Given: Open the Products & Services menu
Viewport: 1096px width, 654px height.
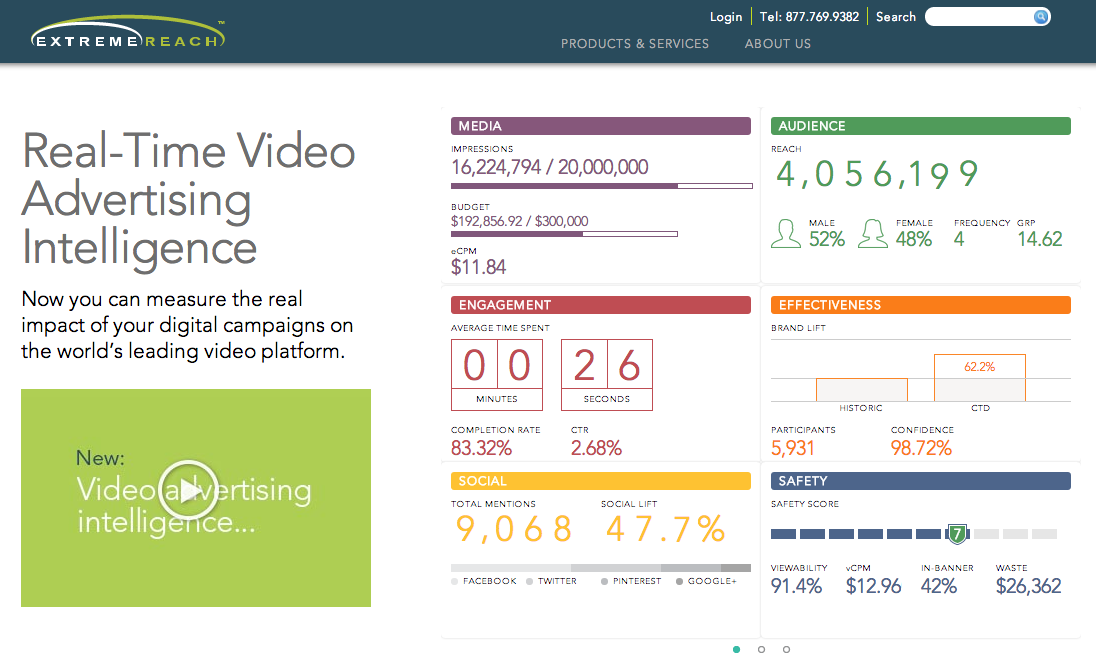Looking at the screenshot, I should [x=634, y=44].
